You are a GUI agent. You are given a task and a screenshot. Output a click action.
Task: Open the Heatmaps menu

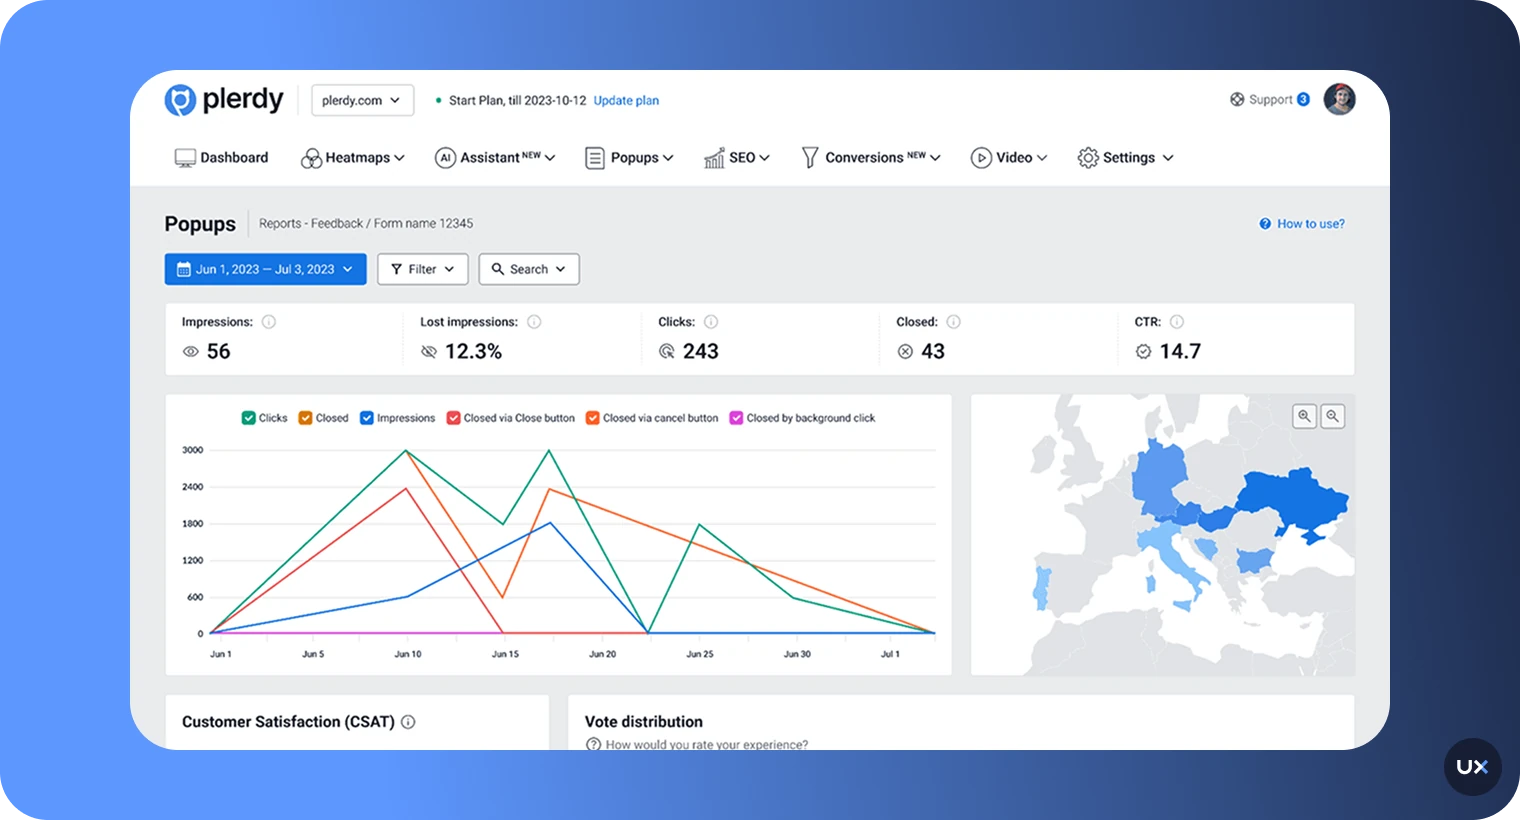point(352,157)
